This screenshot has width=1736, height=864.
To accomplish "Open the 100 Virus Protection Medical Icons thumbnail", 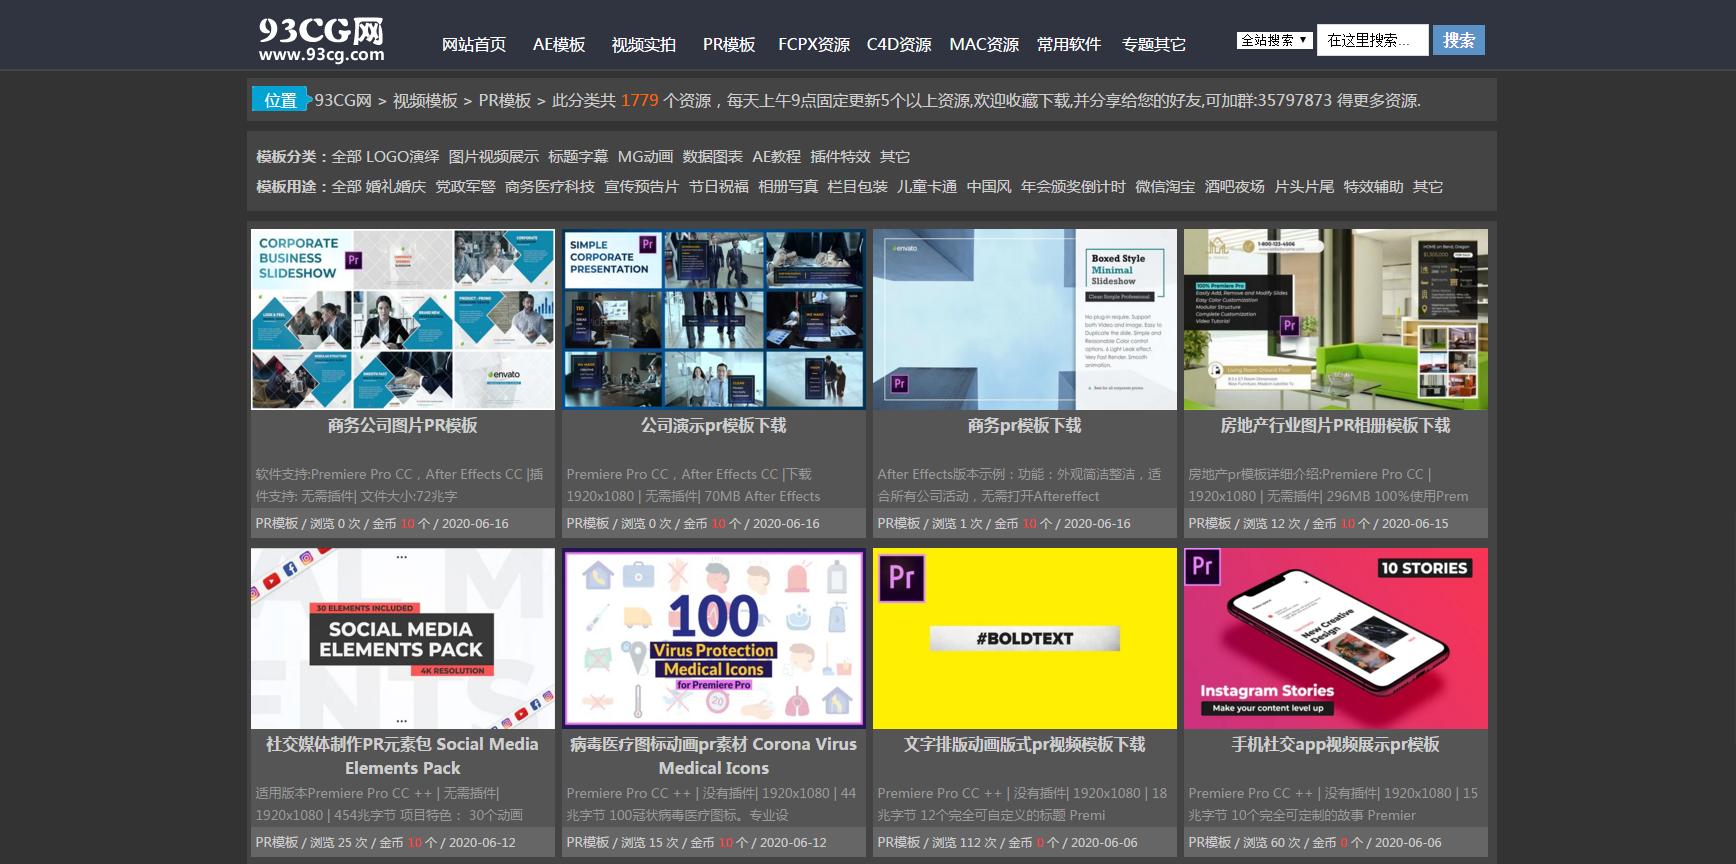I will (713, 638).
